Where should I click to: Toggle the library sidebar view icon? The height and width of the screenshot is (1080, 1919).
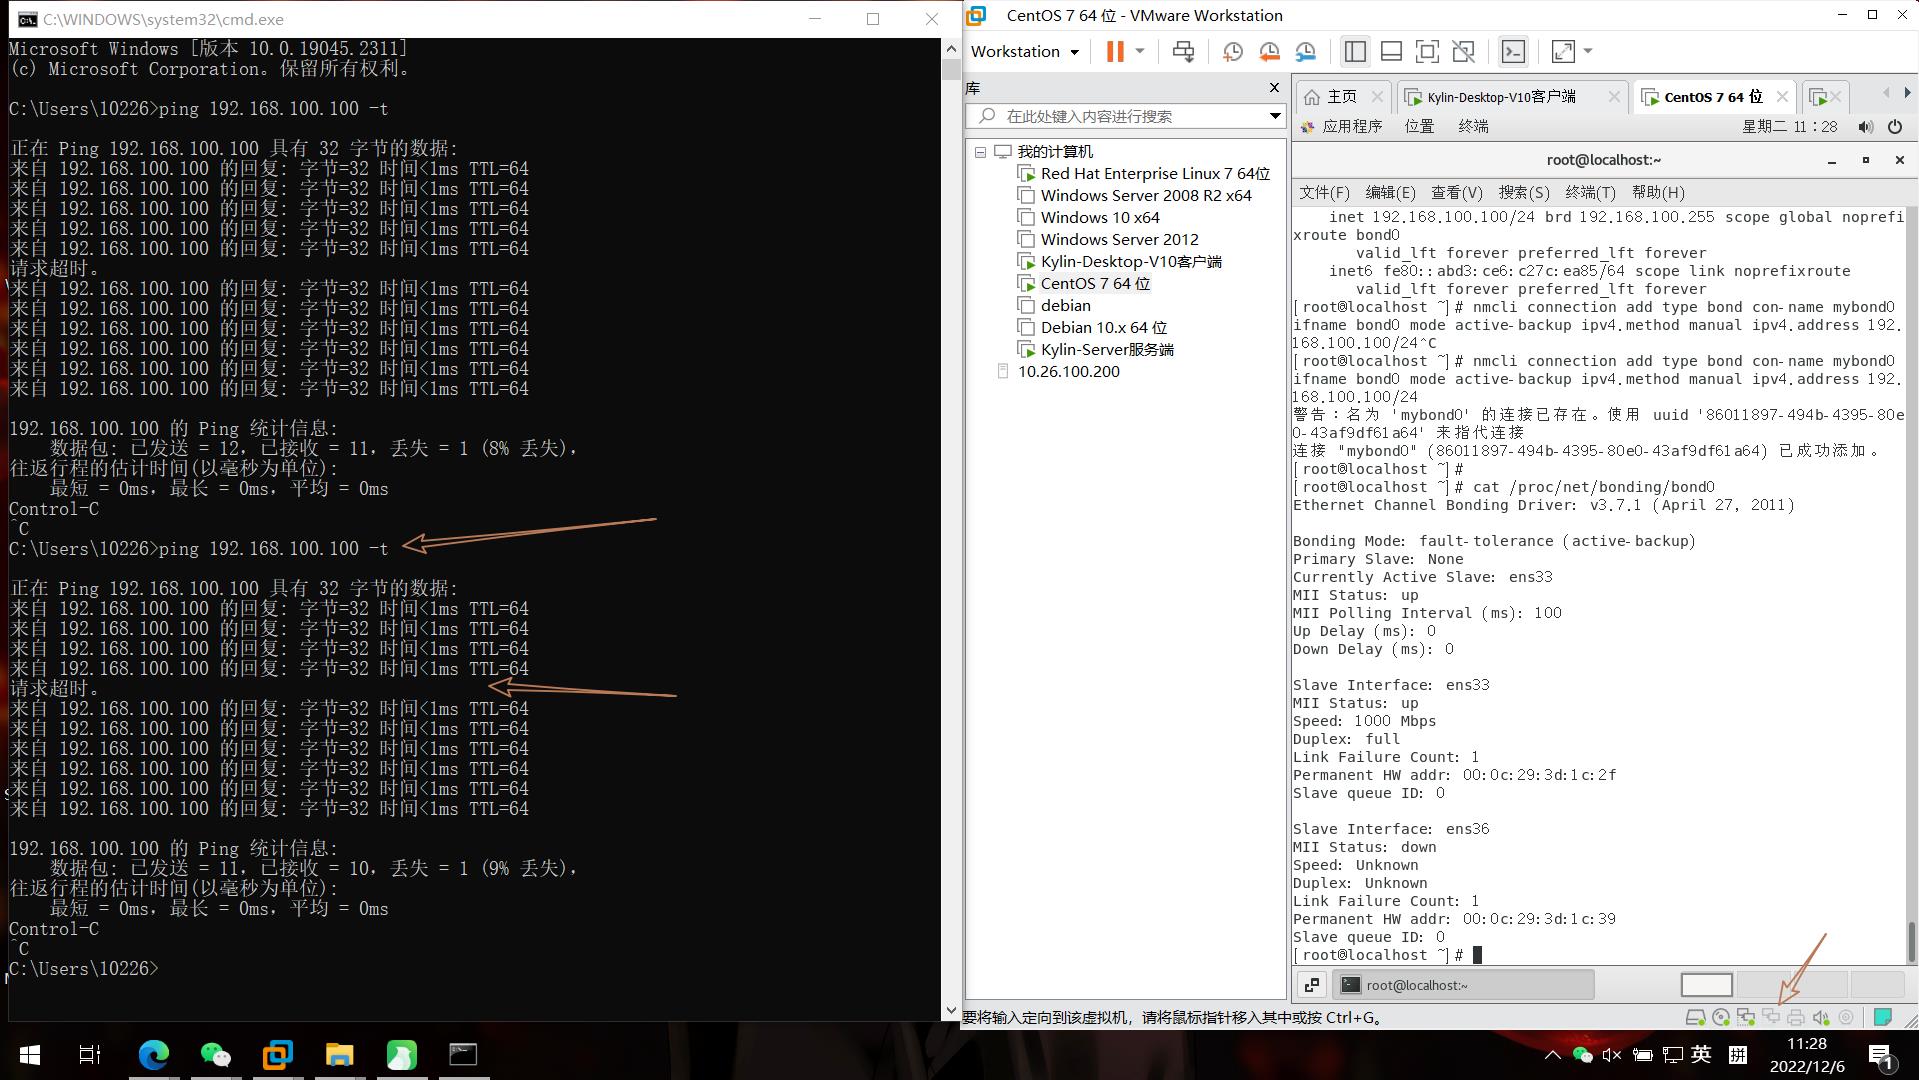(1355, 52)
